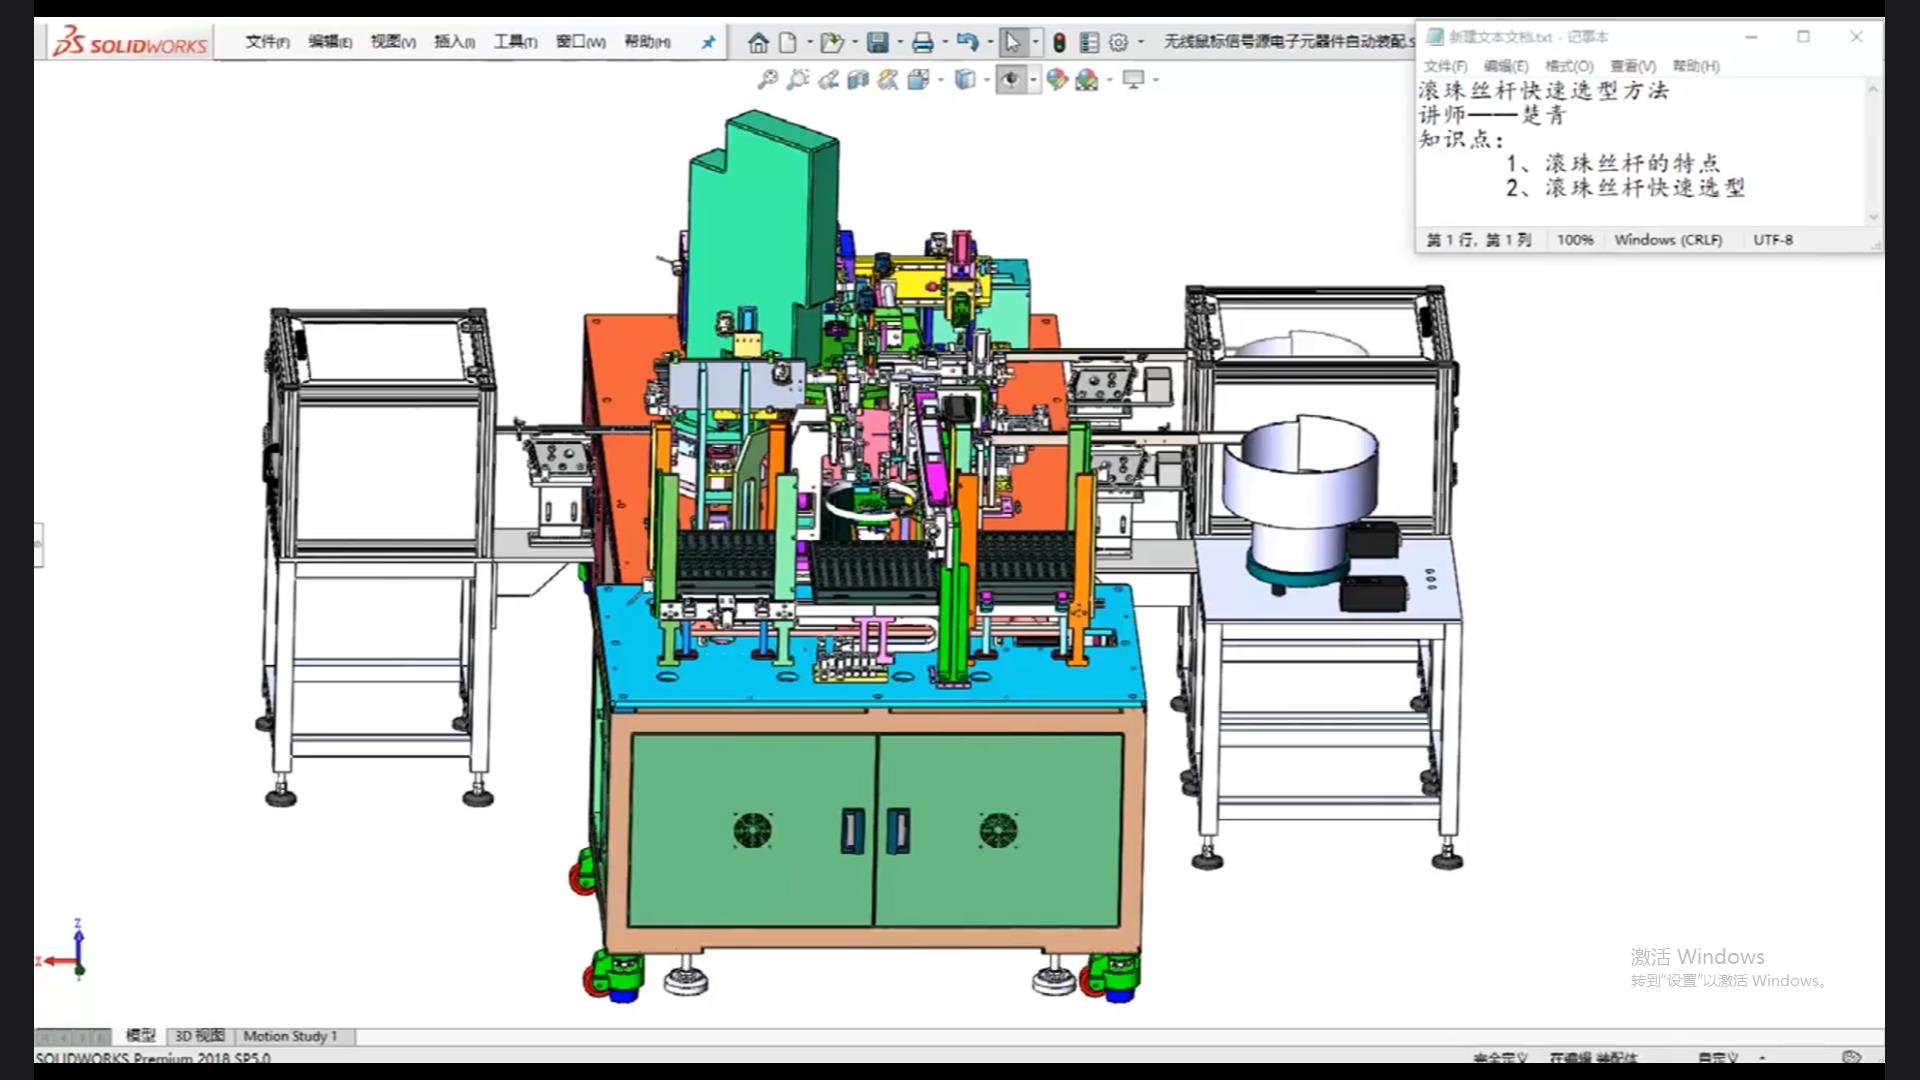
Task: Click the Rebuild traffic light icon
Action: coord(1059,42)
